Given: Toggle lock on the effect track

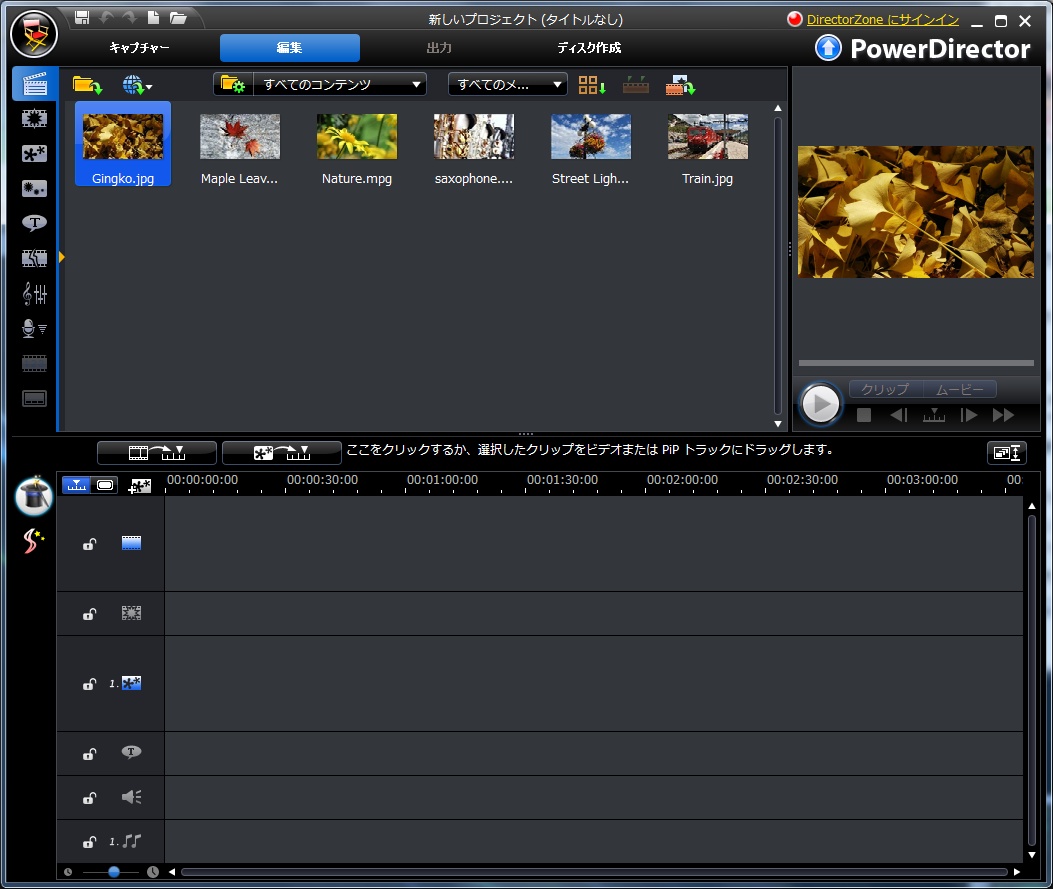Looking at the screenshot, I should (89, 614).
